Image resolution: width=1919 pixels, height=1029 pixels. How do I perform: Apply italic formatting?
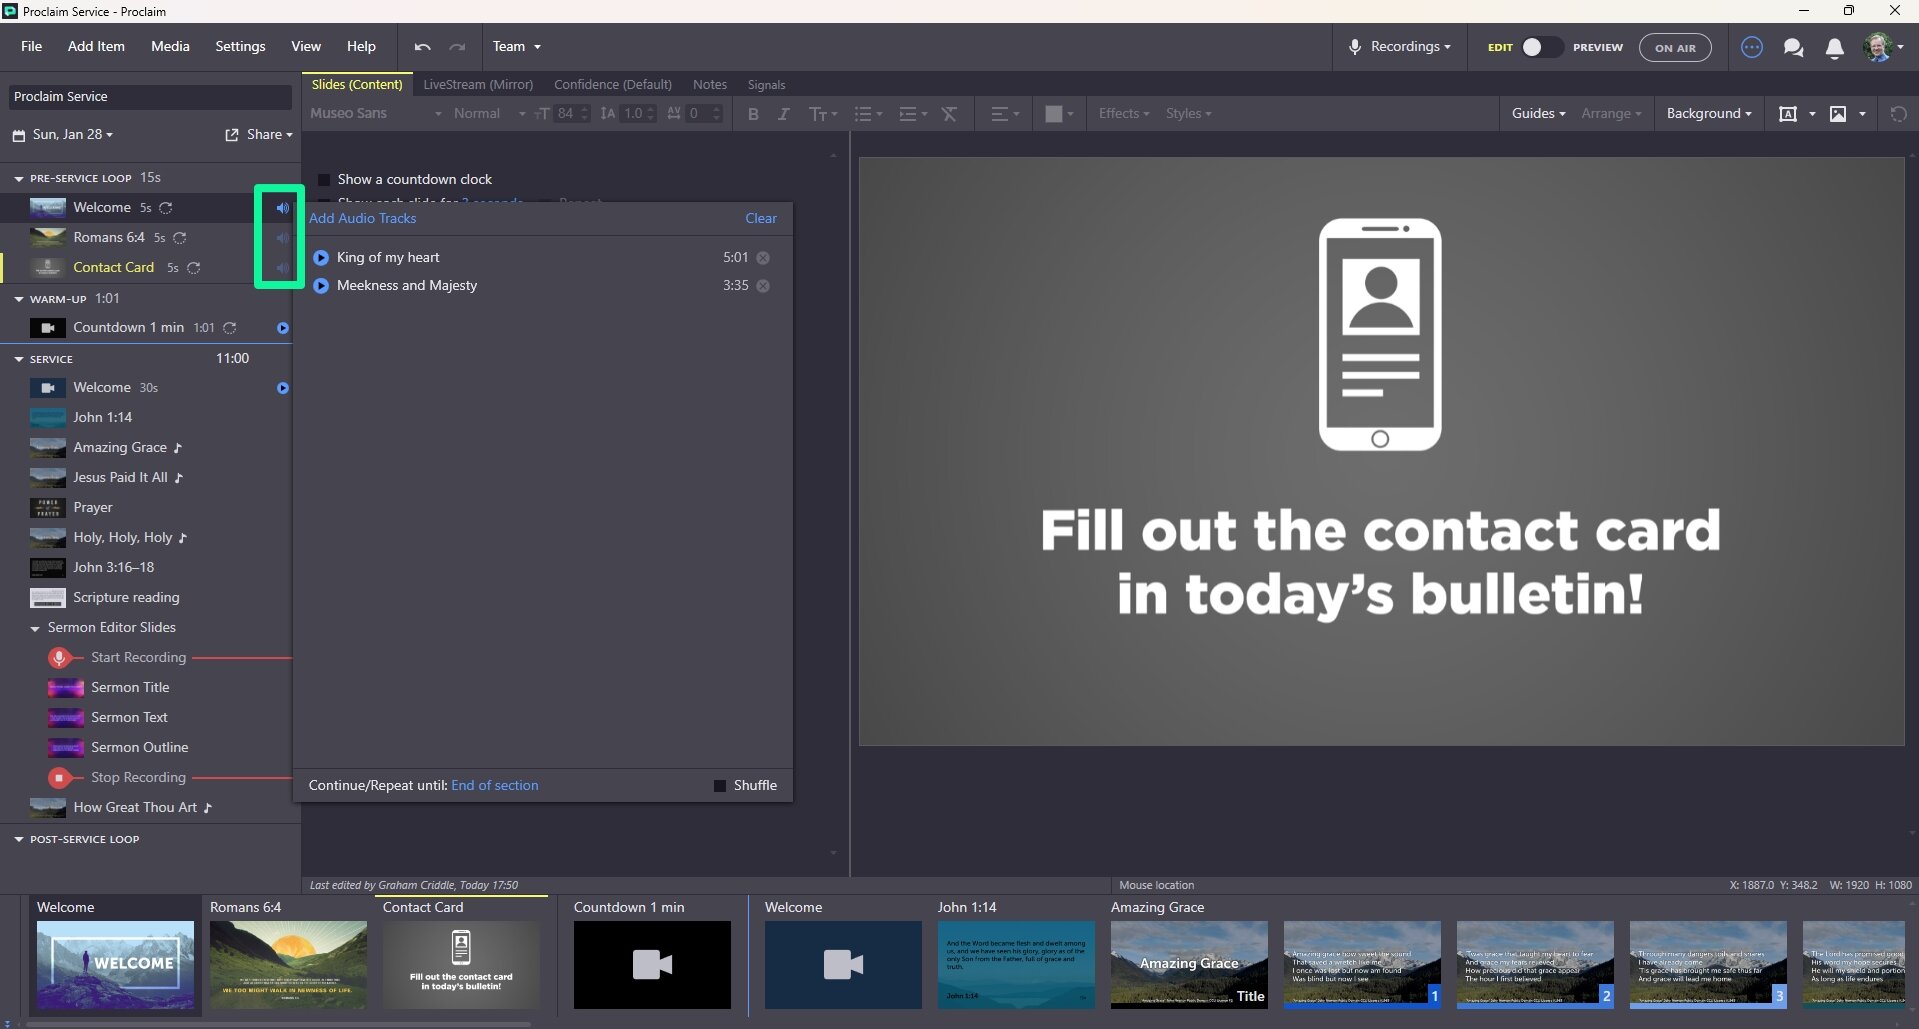(x=784, y=114)
